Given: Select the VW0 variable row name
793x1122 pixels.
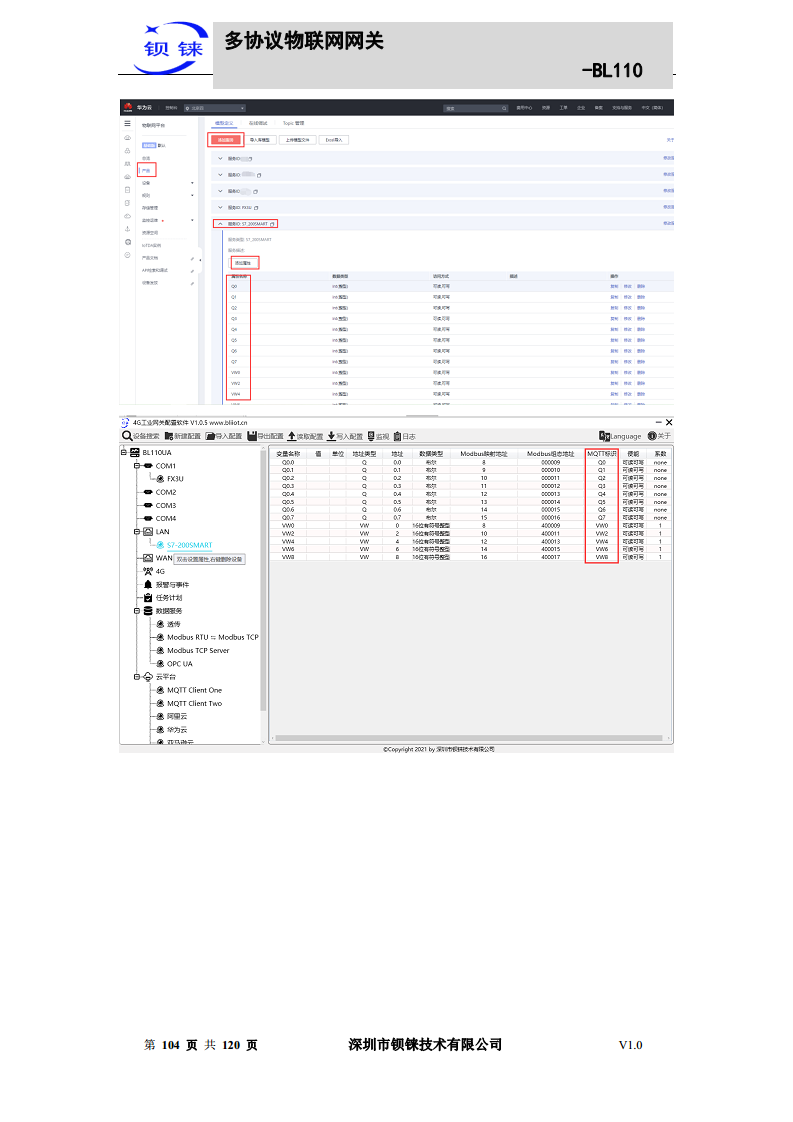Looking at the screenshot, I should point(288,525).
